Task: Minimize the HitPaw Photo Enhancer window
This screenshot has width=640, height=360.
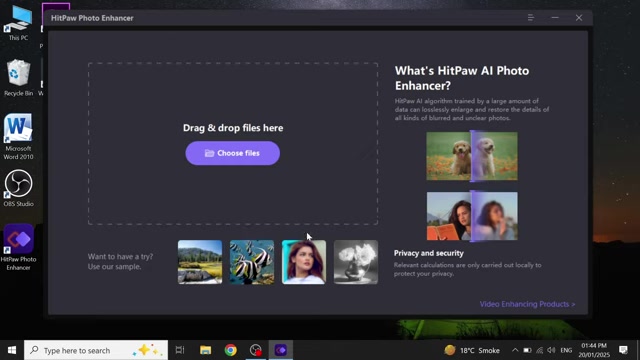Action: 555,18
